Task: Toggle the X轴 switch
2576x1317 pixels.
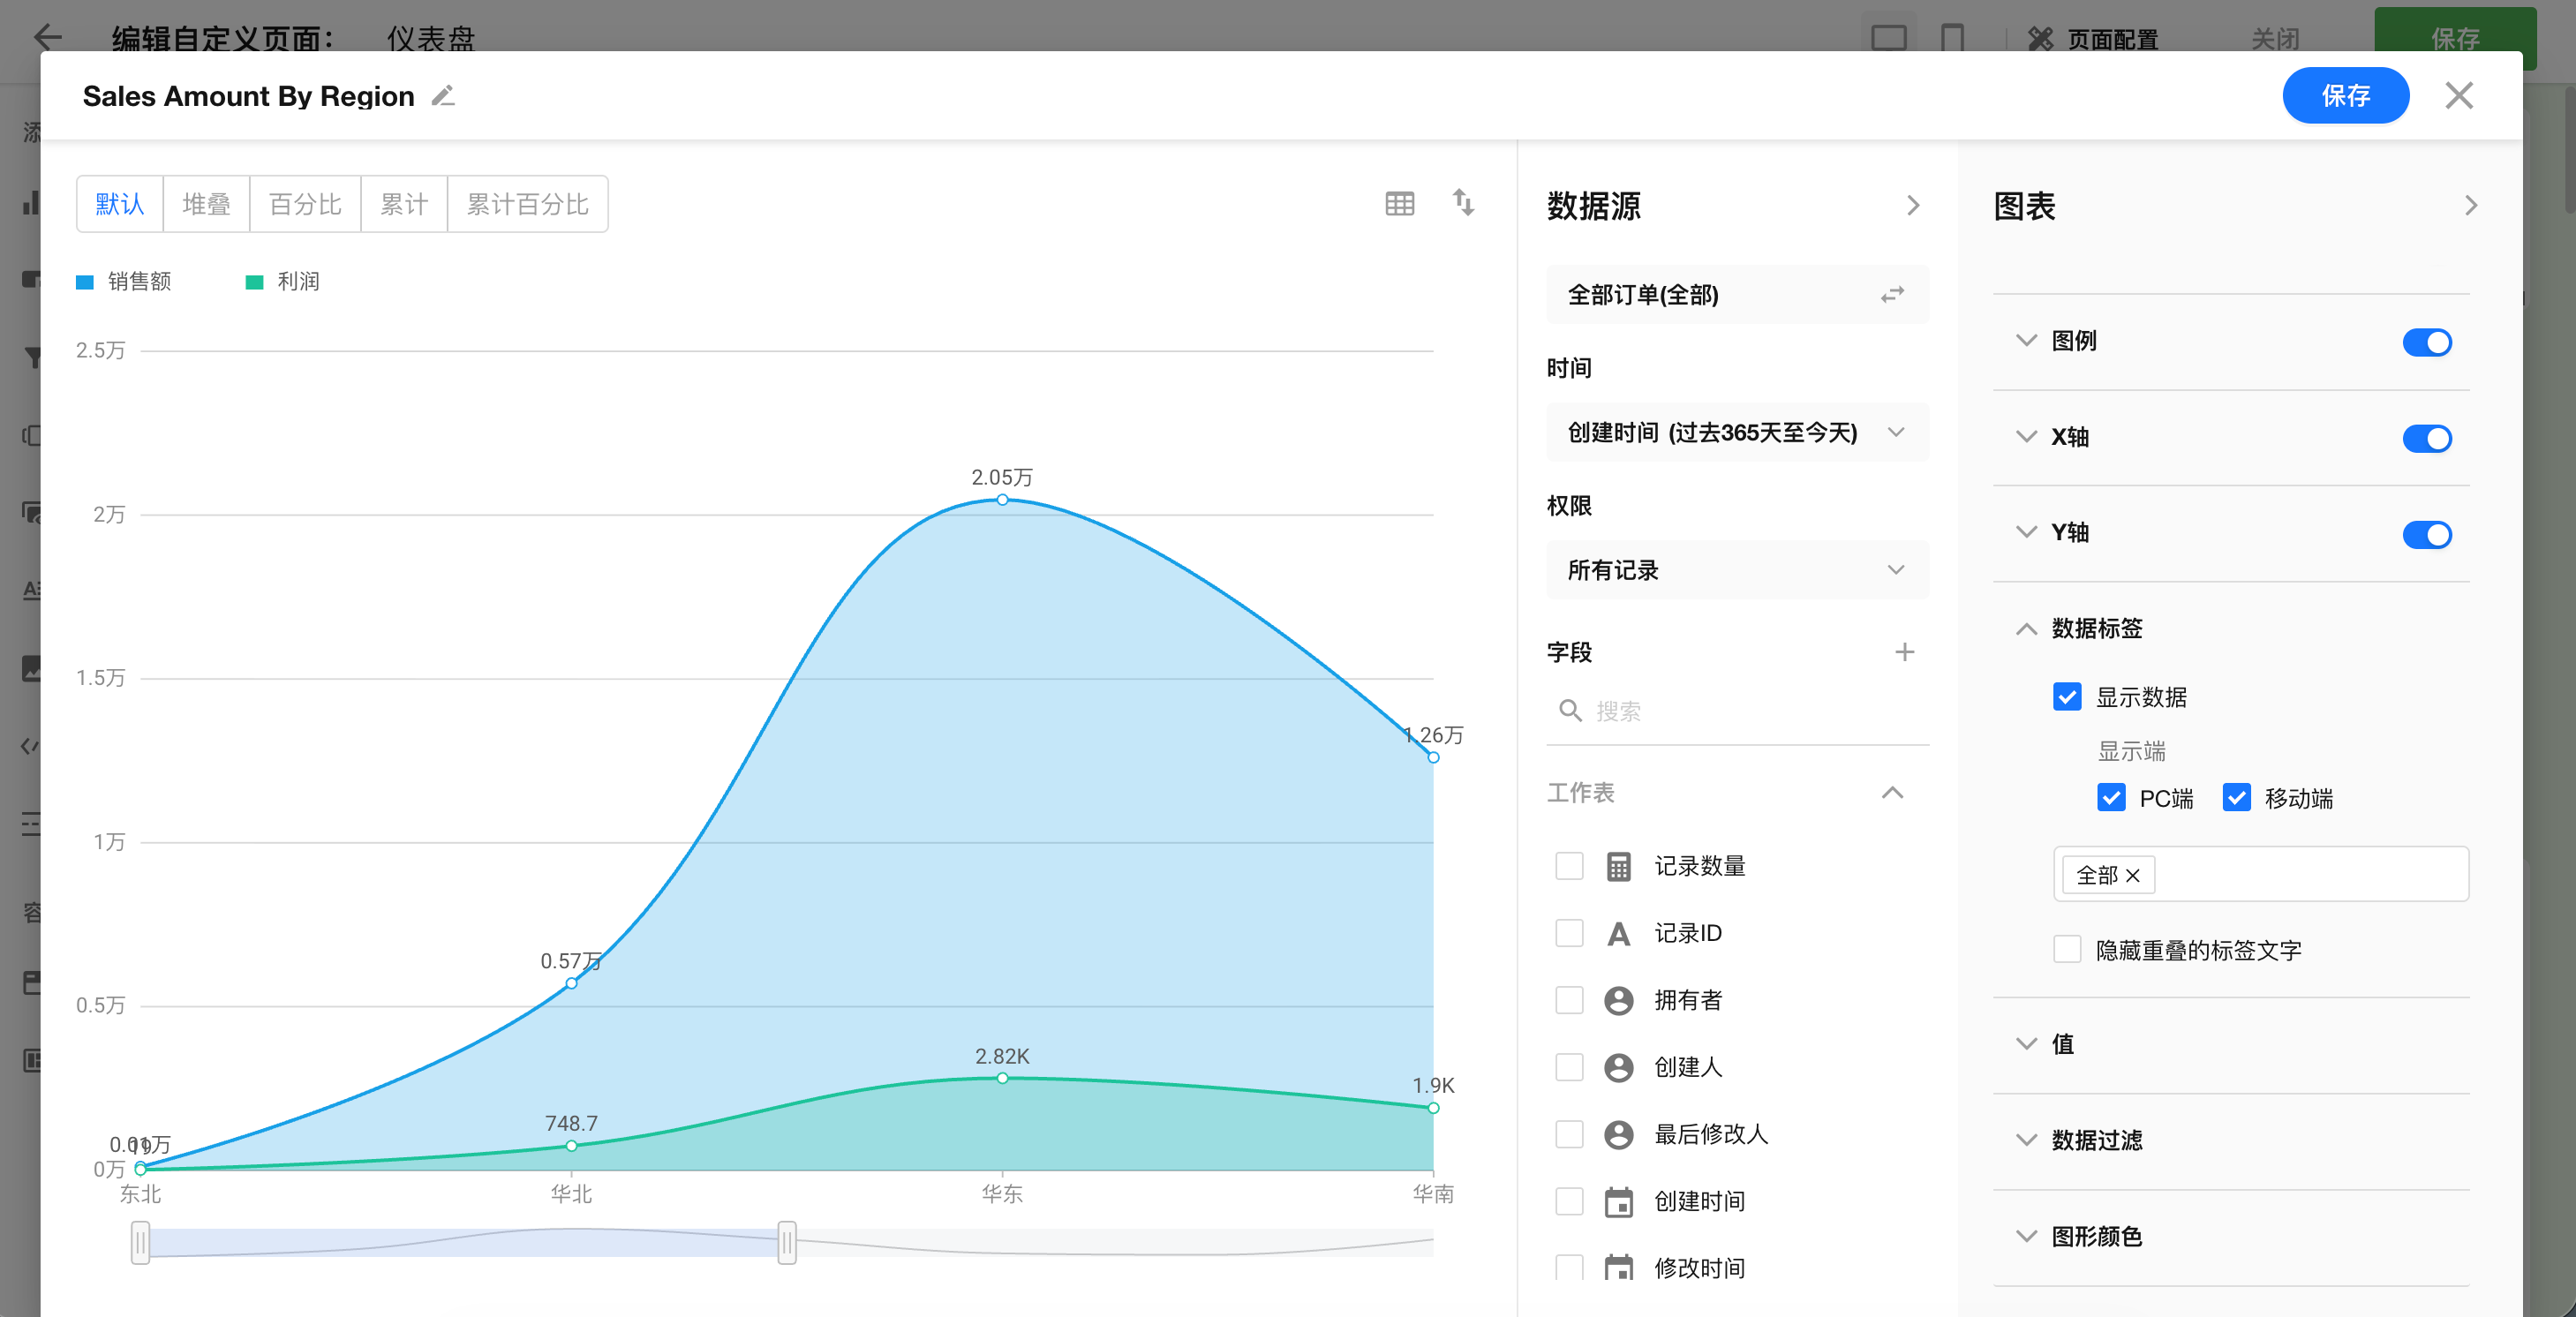Action: 2426,438
